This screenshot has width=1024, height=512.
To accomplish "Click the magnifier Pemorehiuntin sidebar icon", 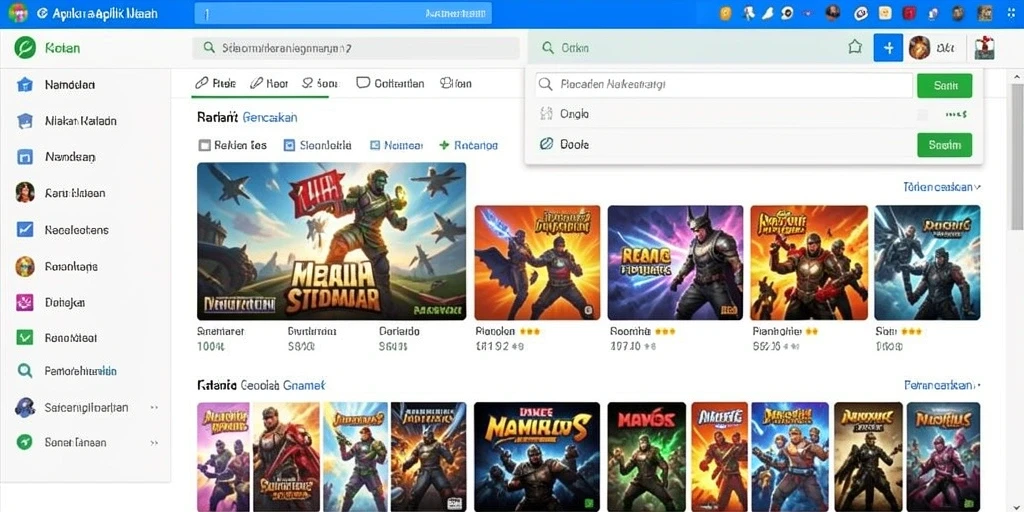I will pos(25,371).
